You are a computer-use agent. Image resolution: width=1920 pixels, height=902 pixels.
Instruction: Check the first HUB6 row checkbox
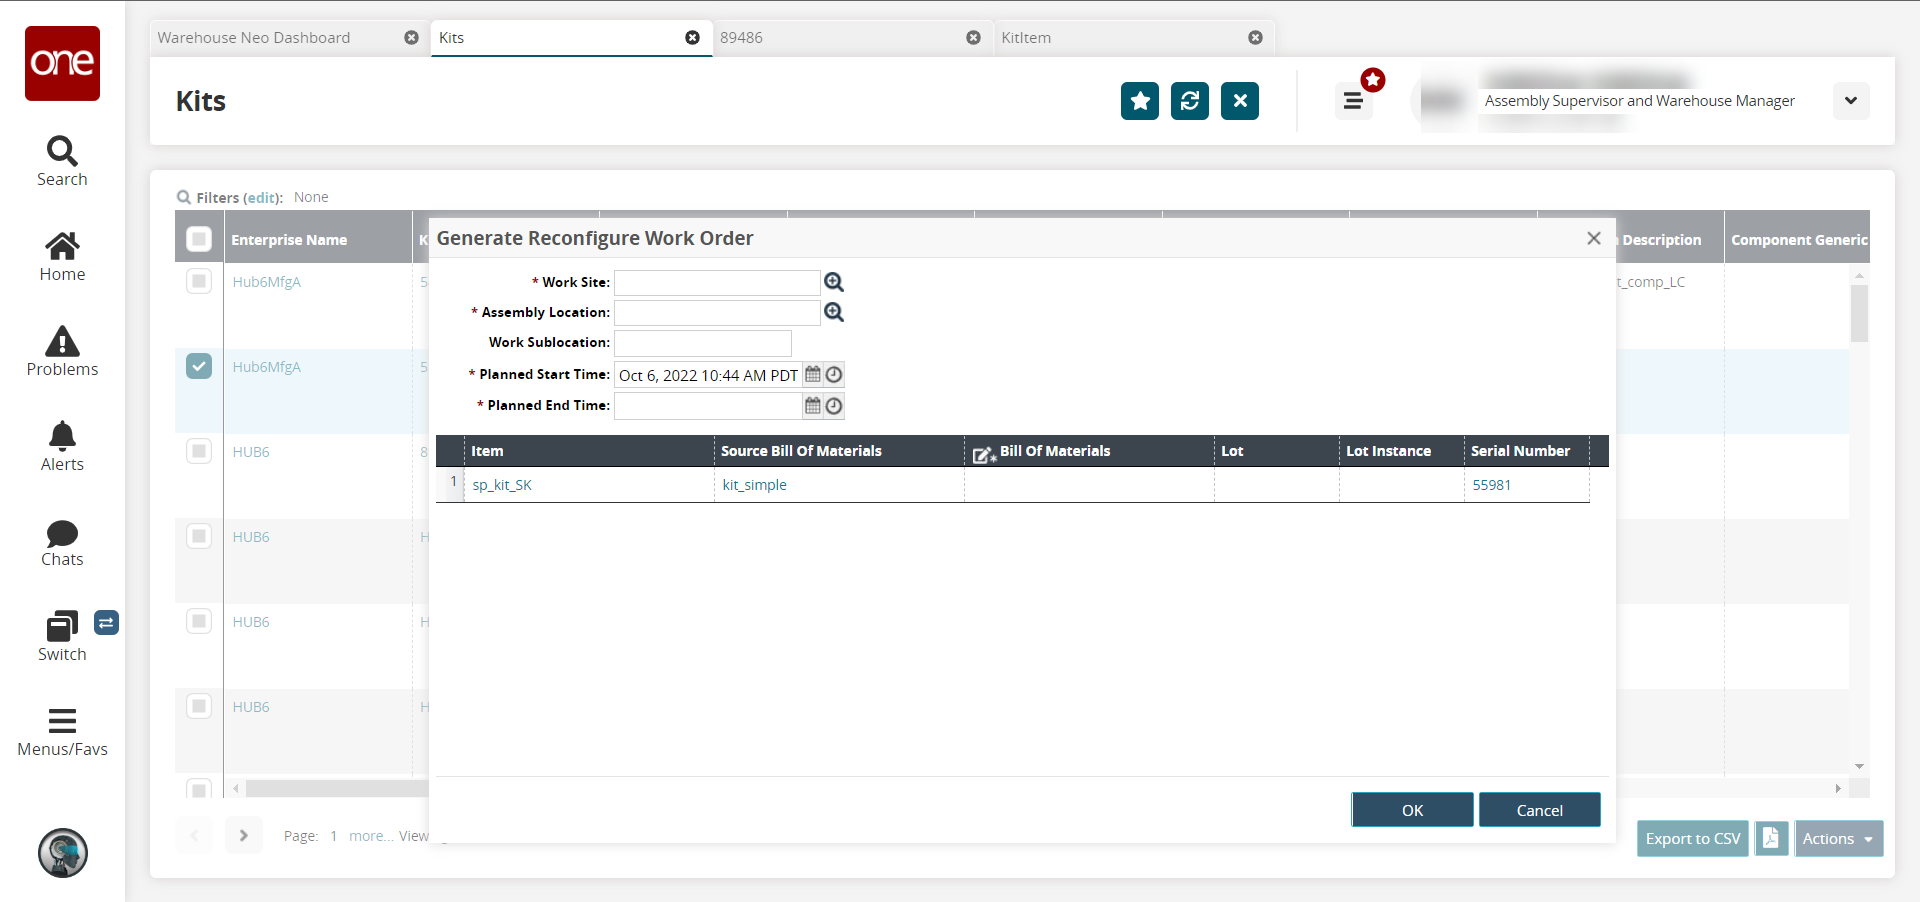[199, 451]
